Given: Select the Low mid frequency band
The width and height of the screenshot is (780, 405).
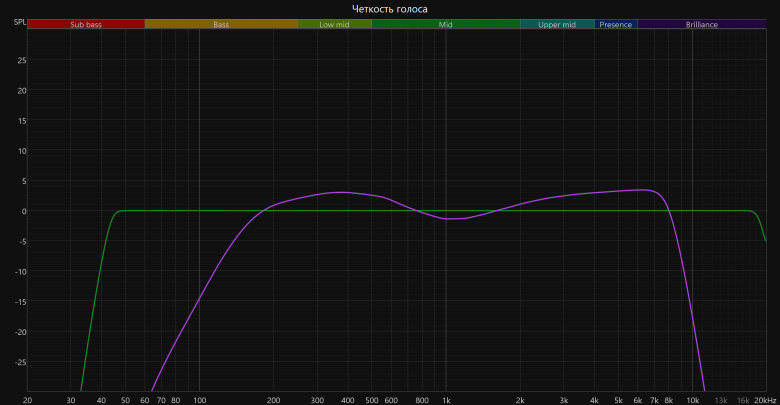Looking at the screenshot, I should point(334,24).
